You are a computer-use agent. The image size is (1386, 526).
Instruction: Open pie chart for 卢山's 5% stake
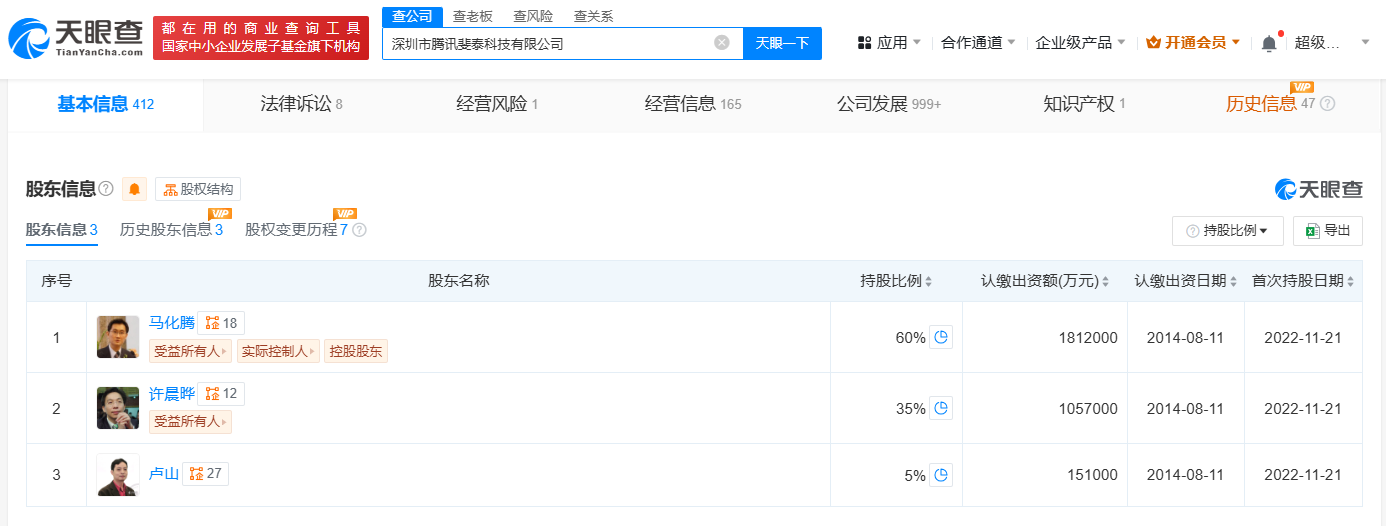[940, 475]
